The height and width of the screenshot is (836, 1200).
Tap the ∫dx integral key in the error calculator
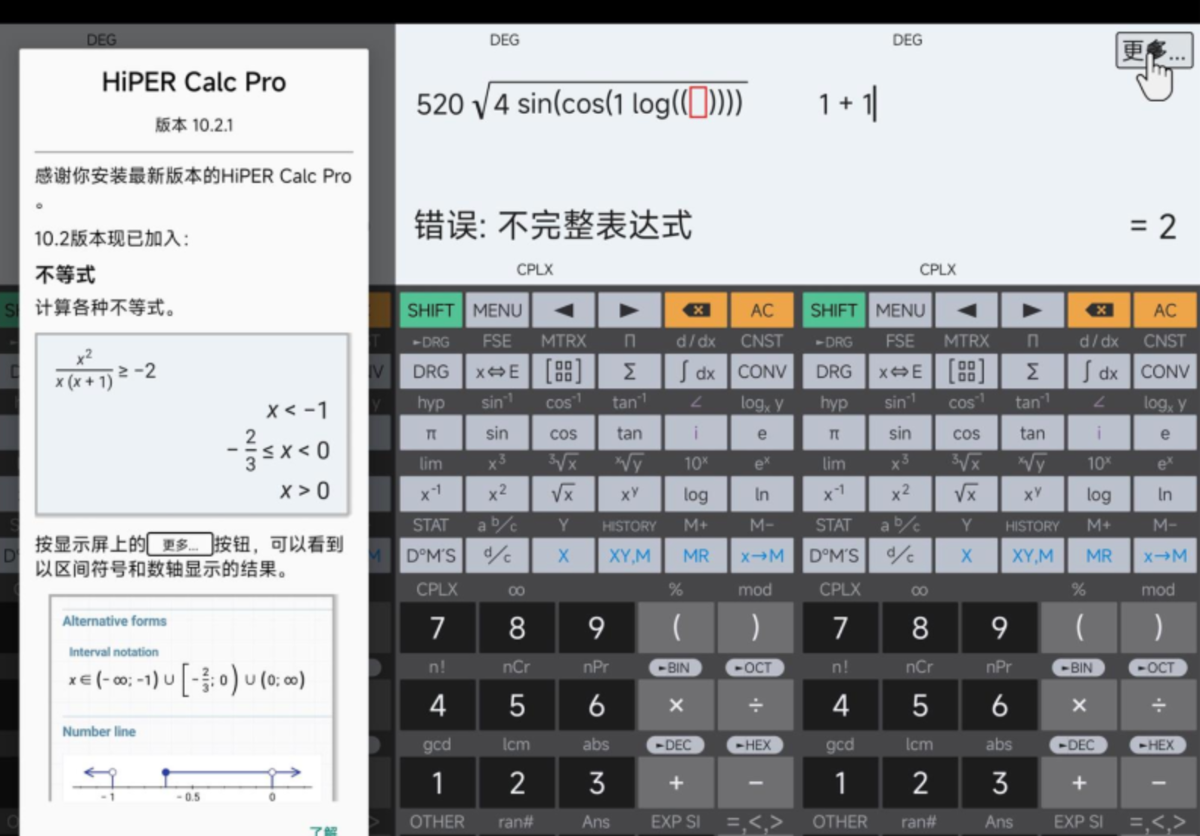coord(697,372)
